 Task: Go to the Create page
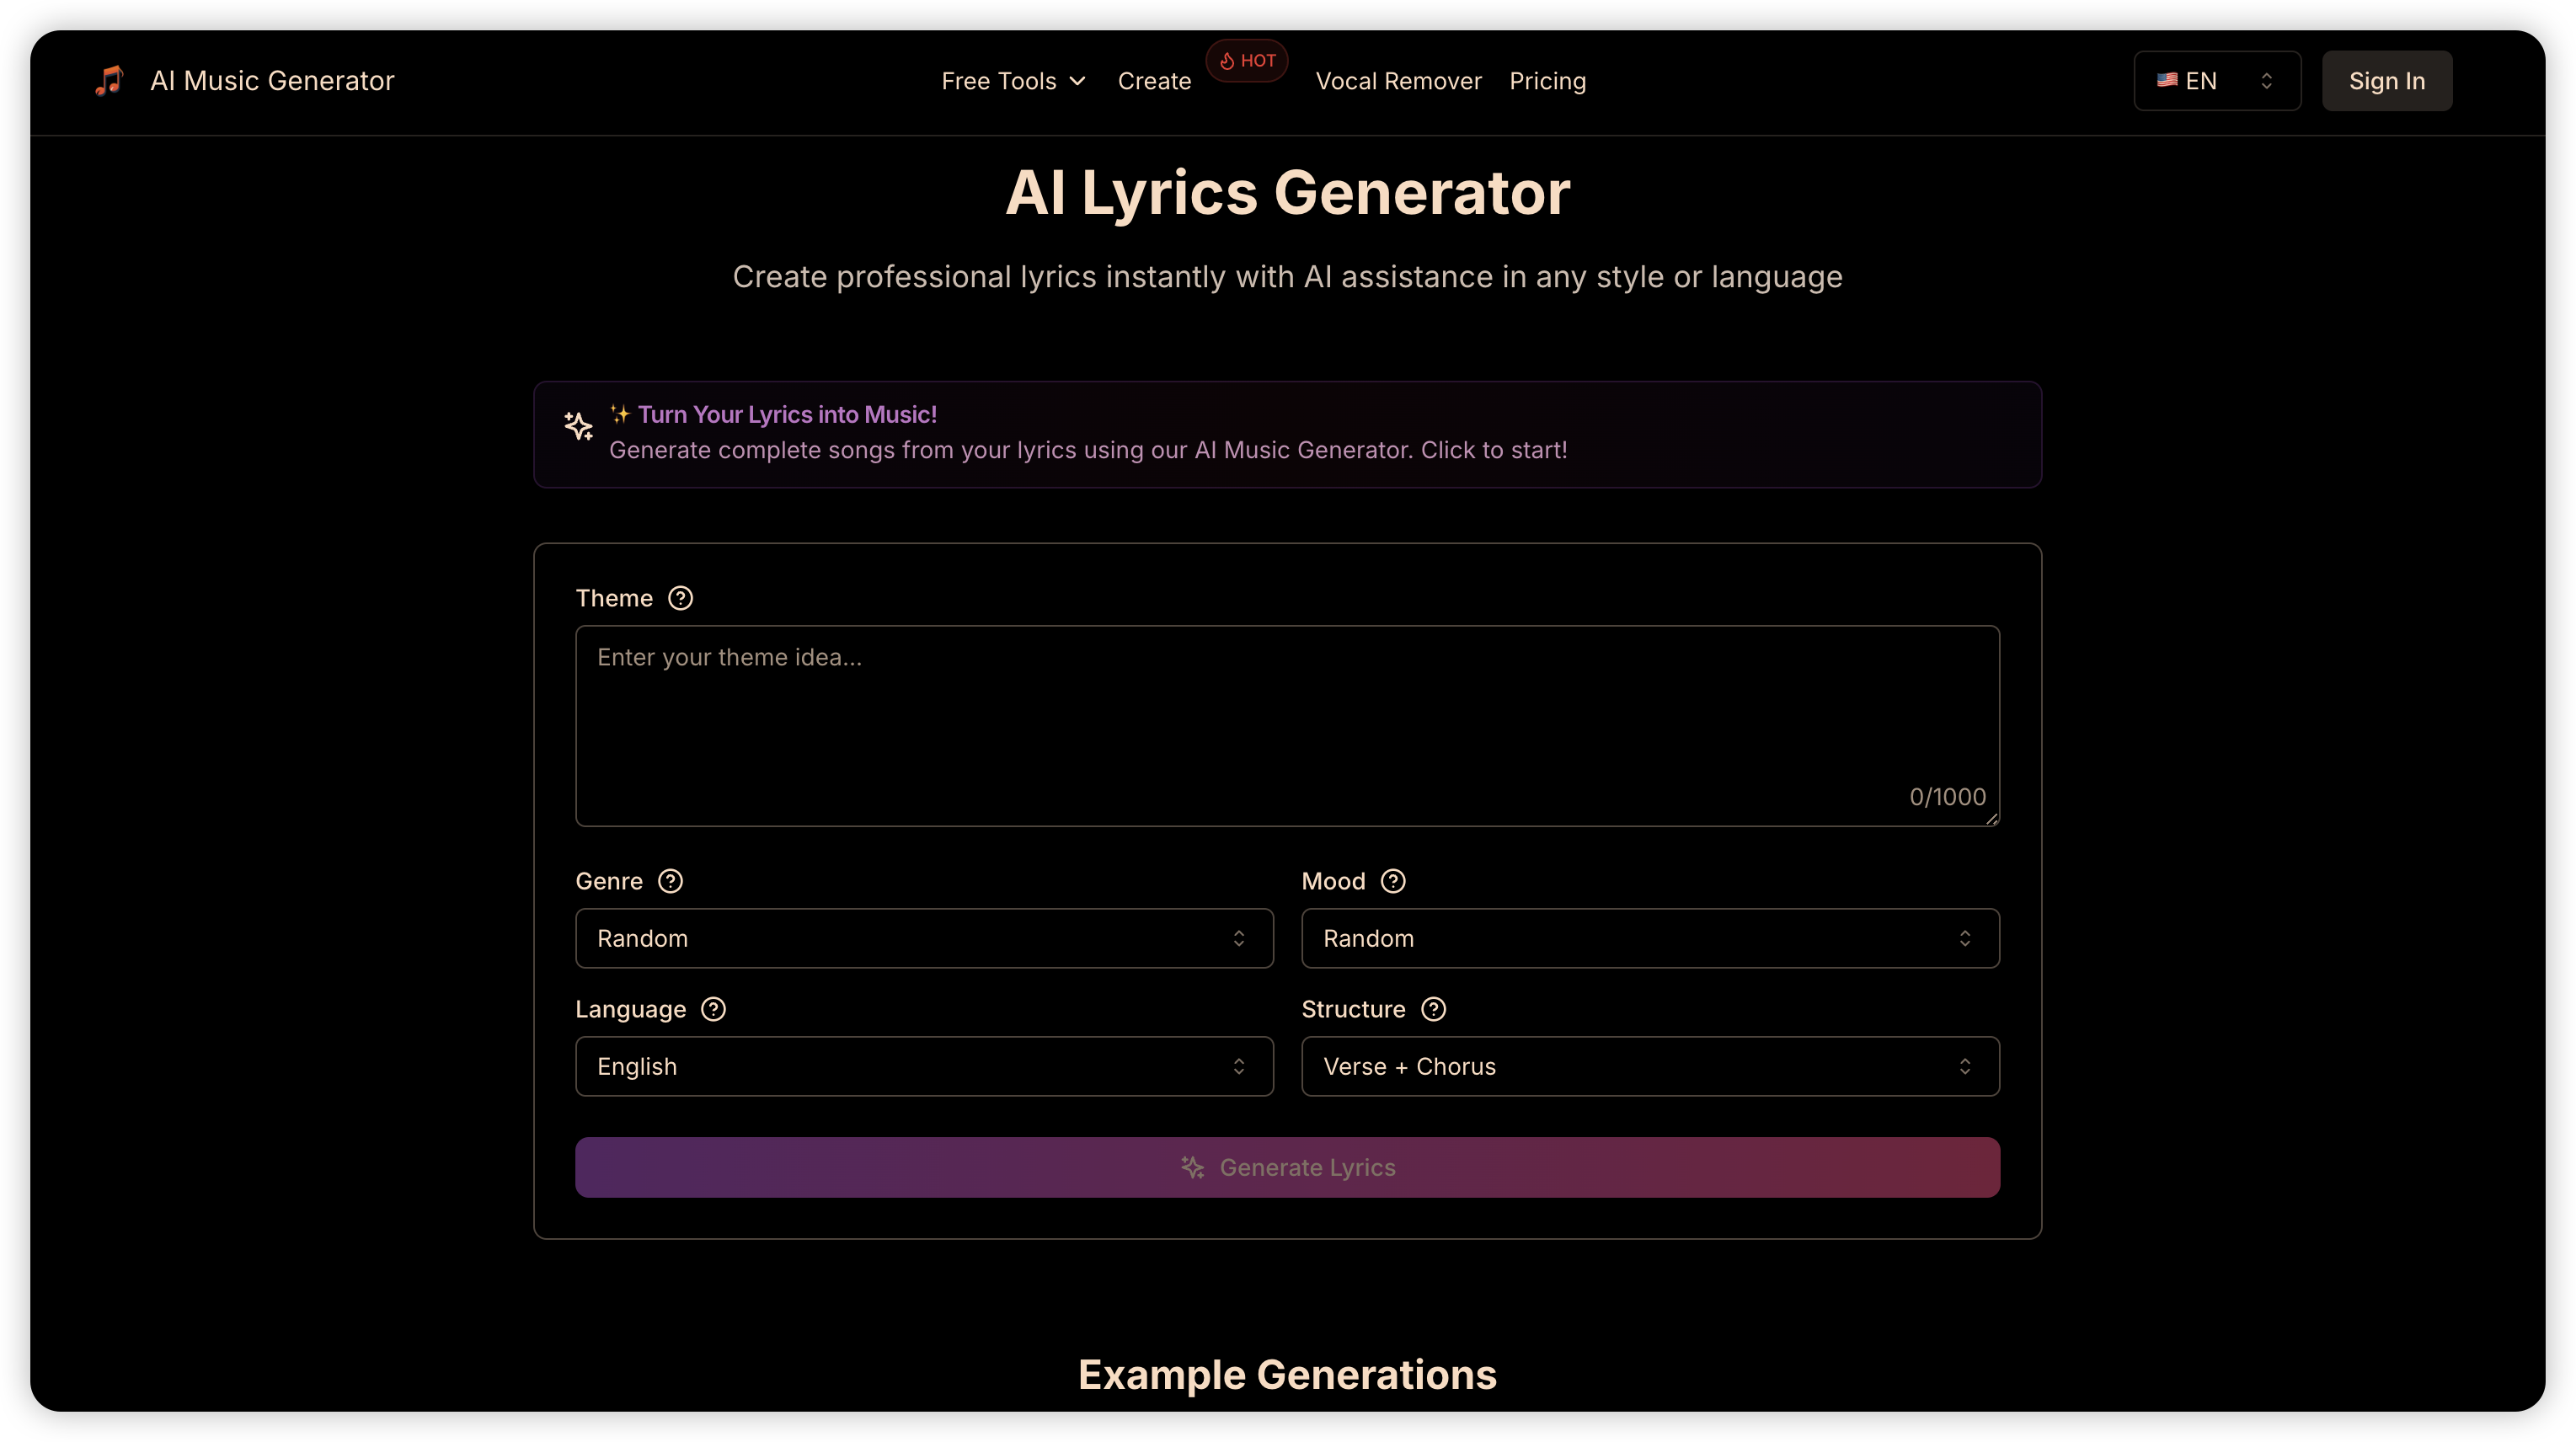pos(1154,81)
